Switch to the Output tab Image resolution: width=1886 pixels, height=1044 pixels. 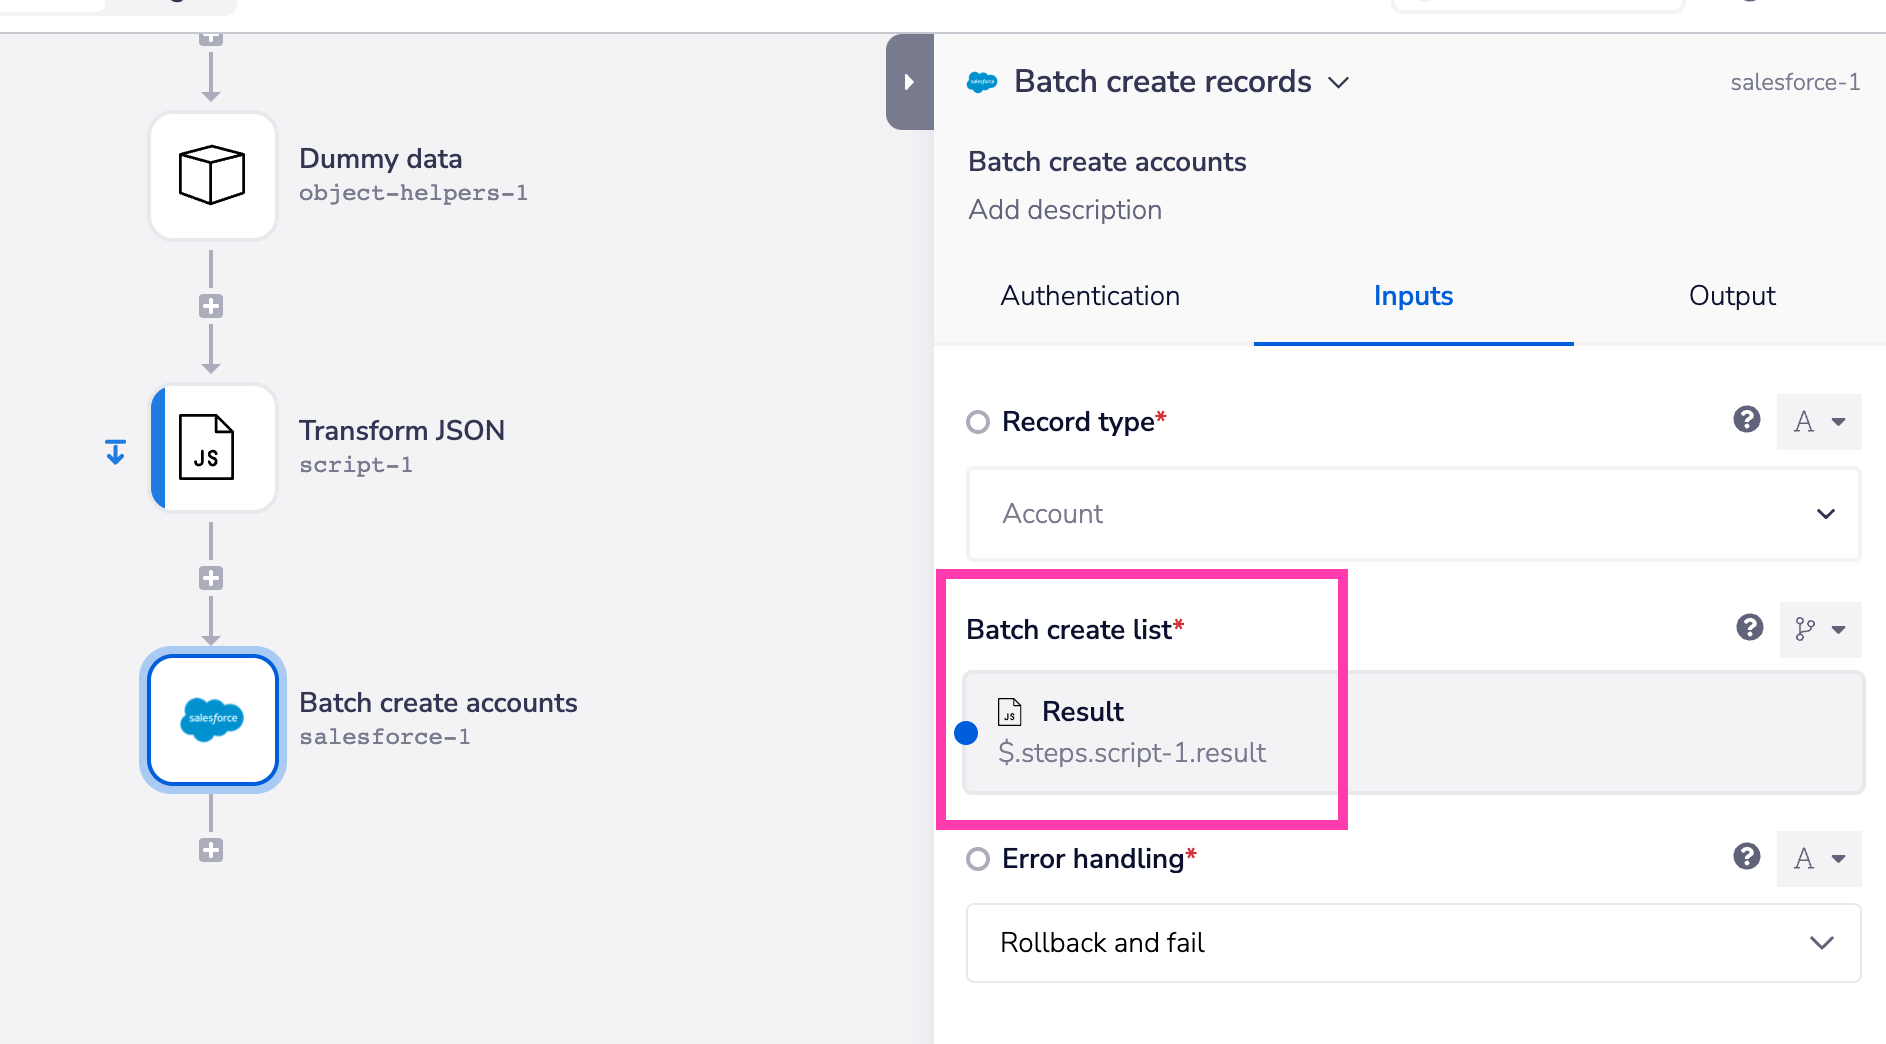coord(1731,296)
